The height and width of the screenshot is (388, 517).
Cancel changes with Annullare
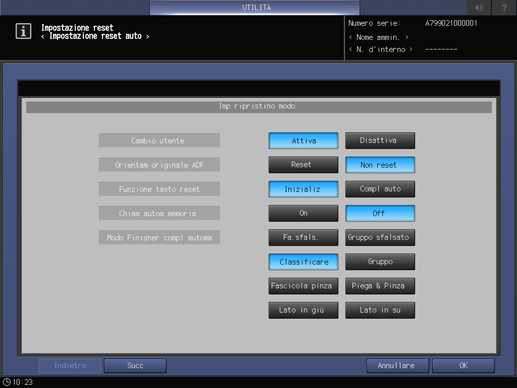click(x=397, y=366)
